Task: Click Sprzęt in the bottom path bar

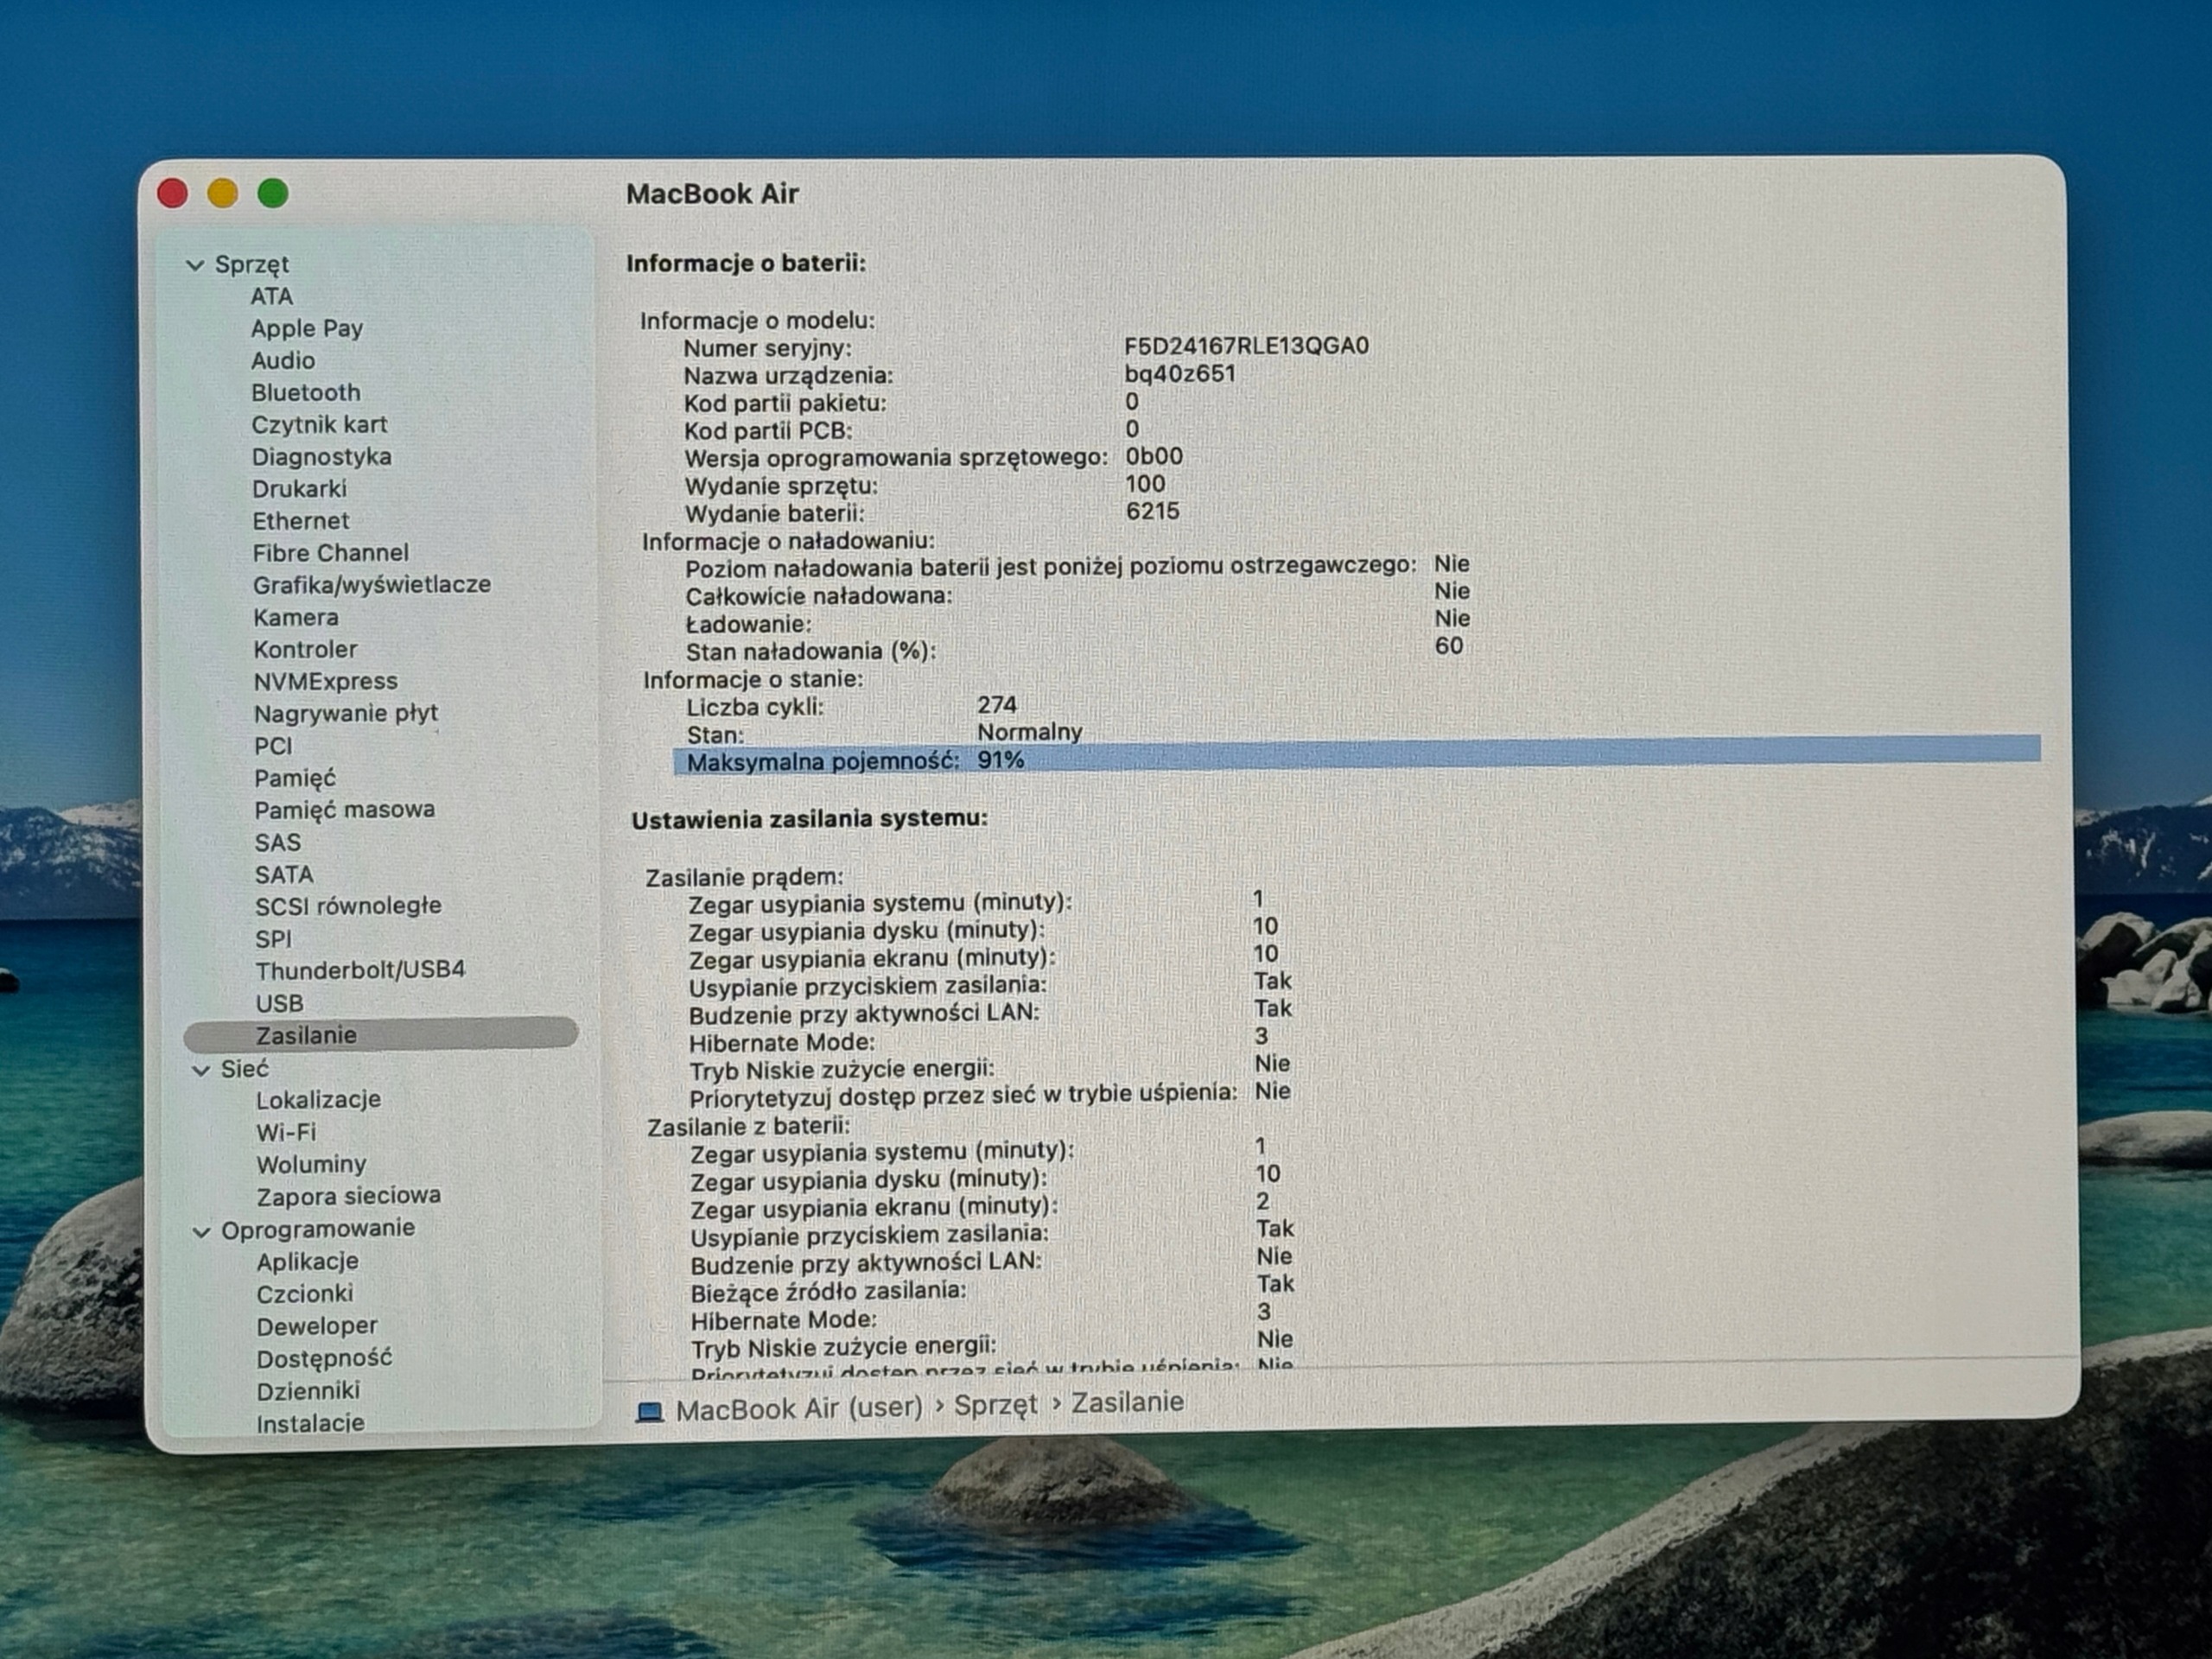Action: point(995,1404)
